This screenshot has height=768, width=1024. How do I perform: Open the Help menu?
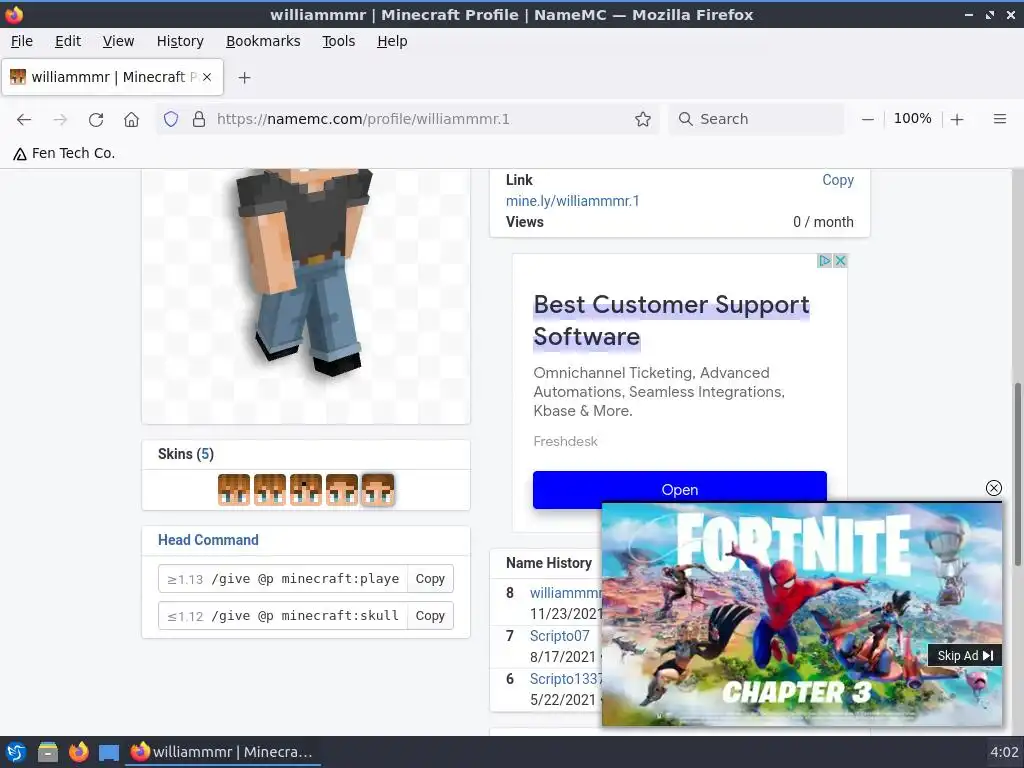pos(392,41)
